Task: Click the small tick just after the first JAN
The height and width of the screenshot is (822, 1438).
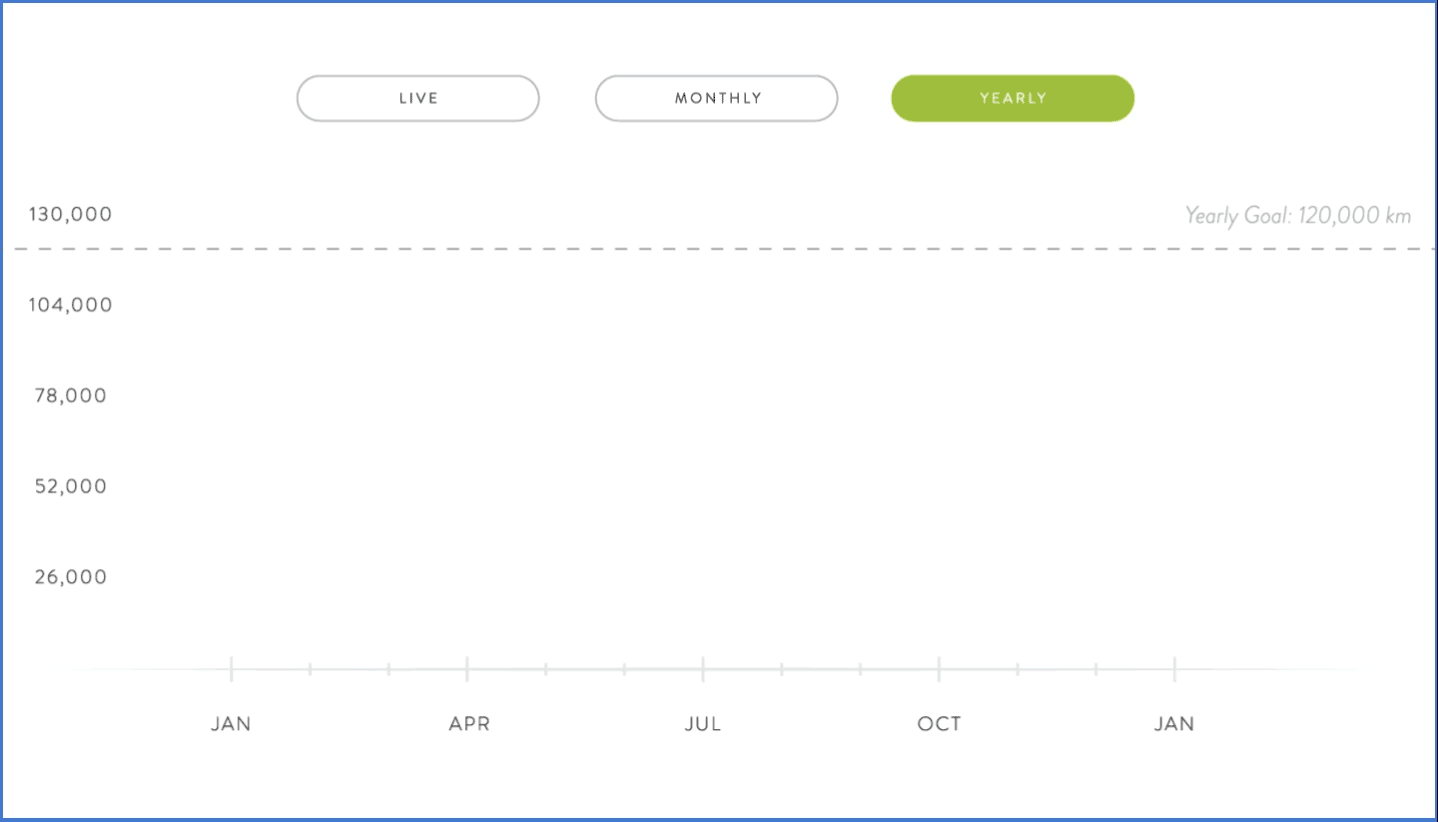Action: pyautogui.click(x=310, y=669)
